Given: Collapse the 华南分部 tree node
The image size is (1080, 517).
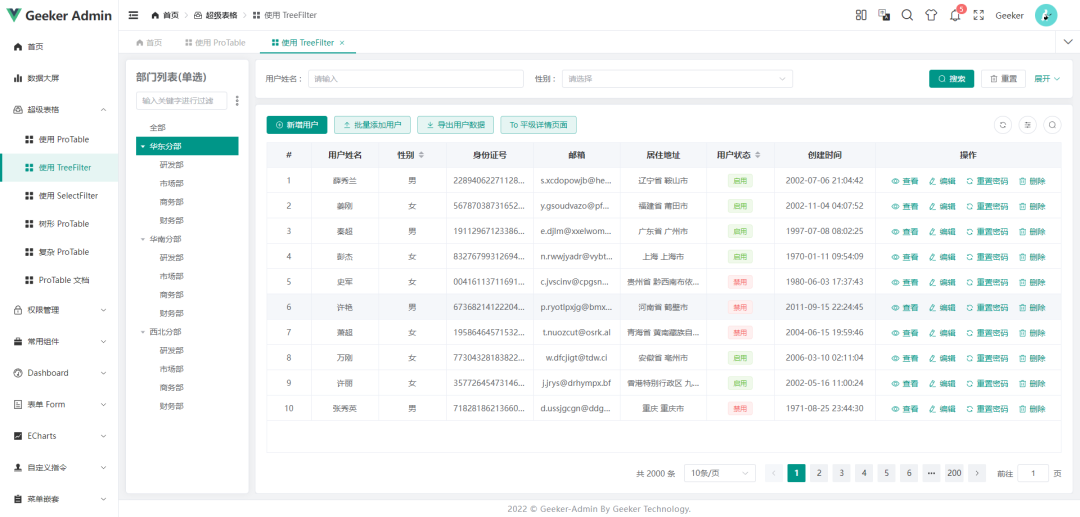Looking at the screenshot, I should click(142, 239).
